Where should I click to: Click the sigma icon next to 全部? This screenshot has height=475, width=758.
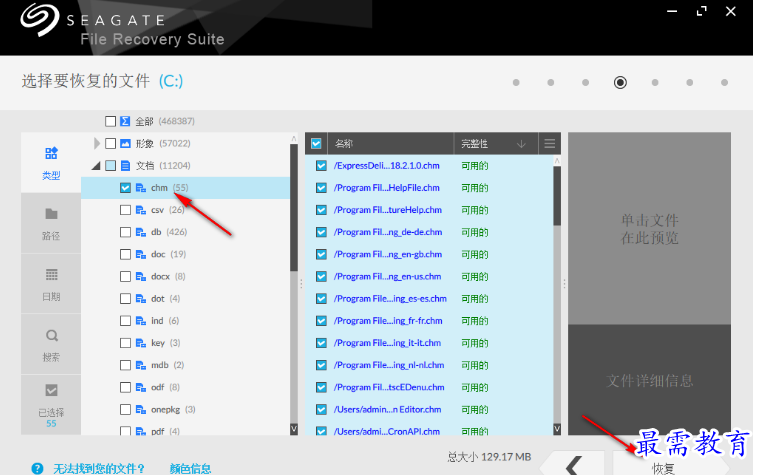pyautogui.click(x=125, y=121)
